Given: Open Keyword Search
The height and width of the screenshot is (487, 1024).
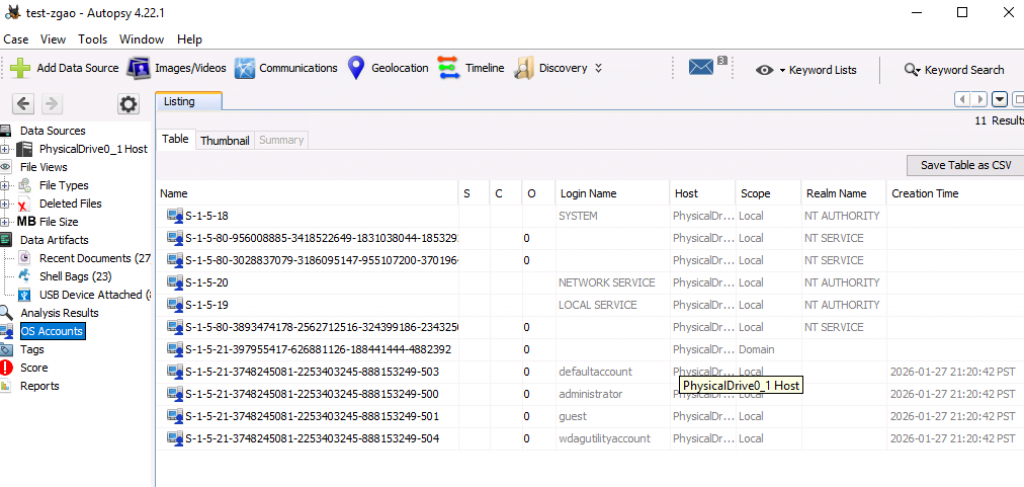Looking at the screenshot, I should coord(954,70).
